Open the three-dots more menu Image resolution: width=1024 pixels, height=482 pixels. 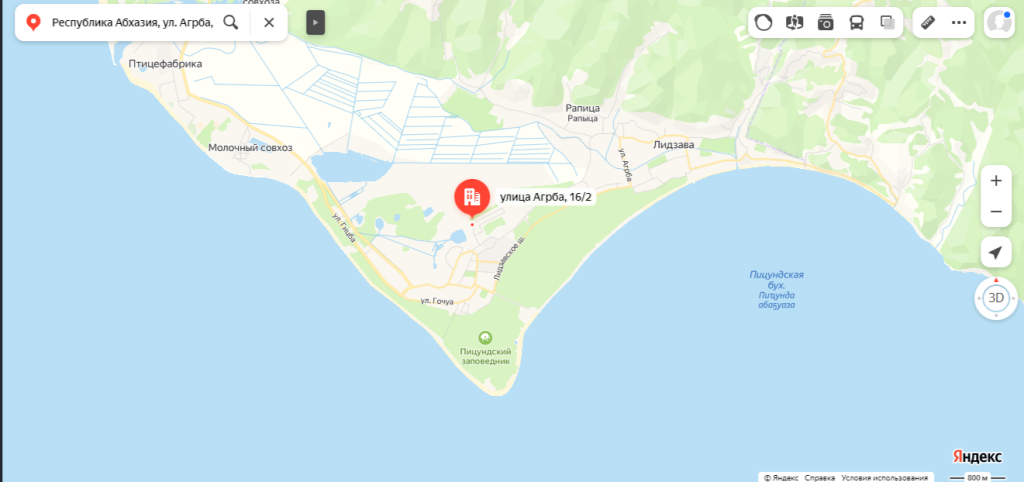tap(959, 23)
